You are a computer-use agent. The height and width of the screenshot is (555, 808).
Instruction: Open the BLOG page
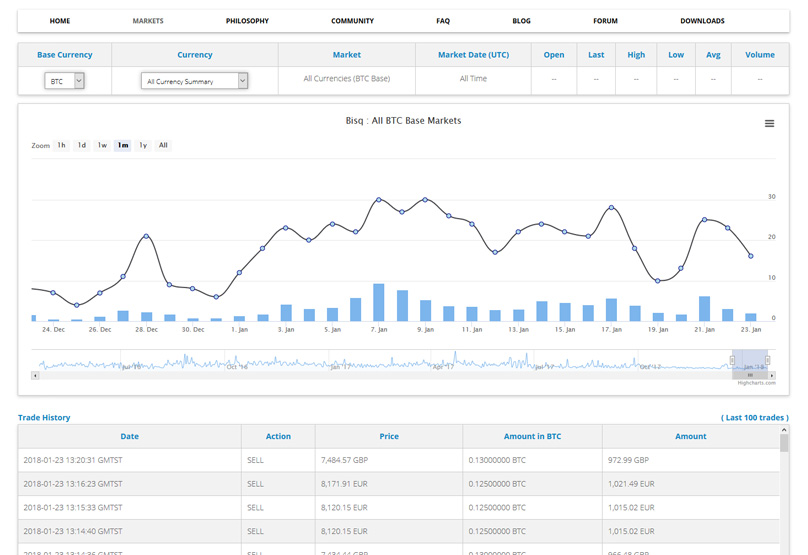521,21
